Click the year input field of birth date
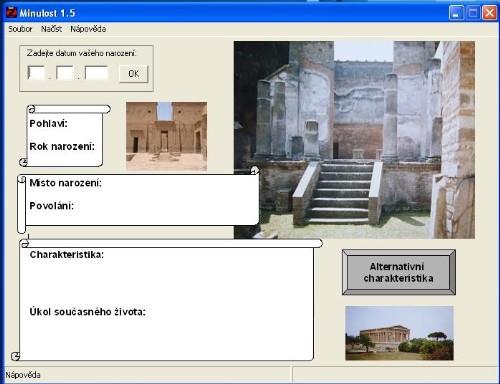500x384 pixels. tap(96, 73)
